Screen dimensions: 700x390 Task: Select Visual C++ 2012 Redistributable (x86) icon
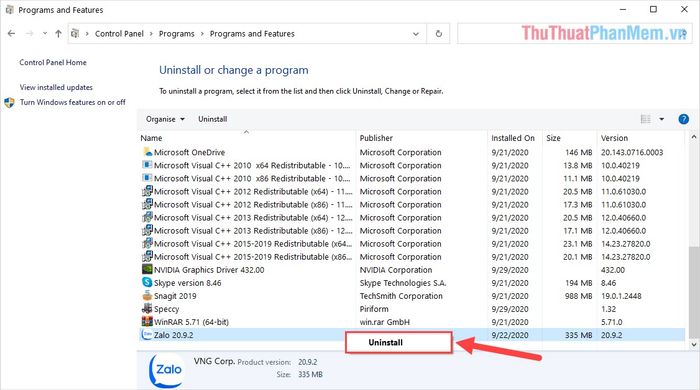pos(147,204)
